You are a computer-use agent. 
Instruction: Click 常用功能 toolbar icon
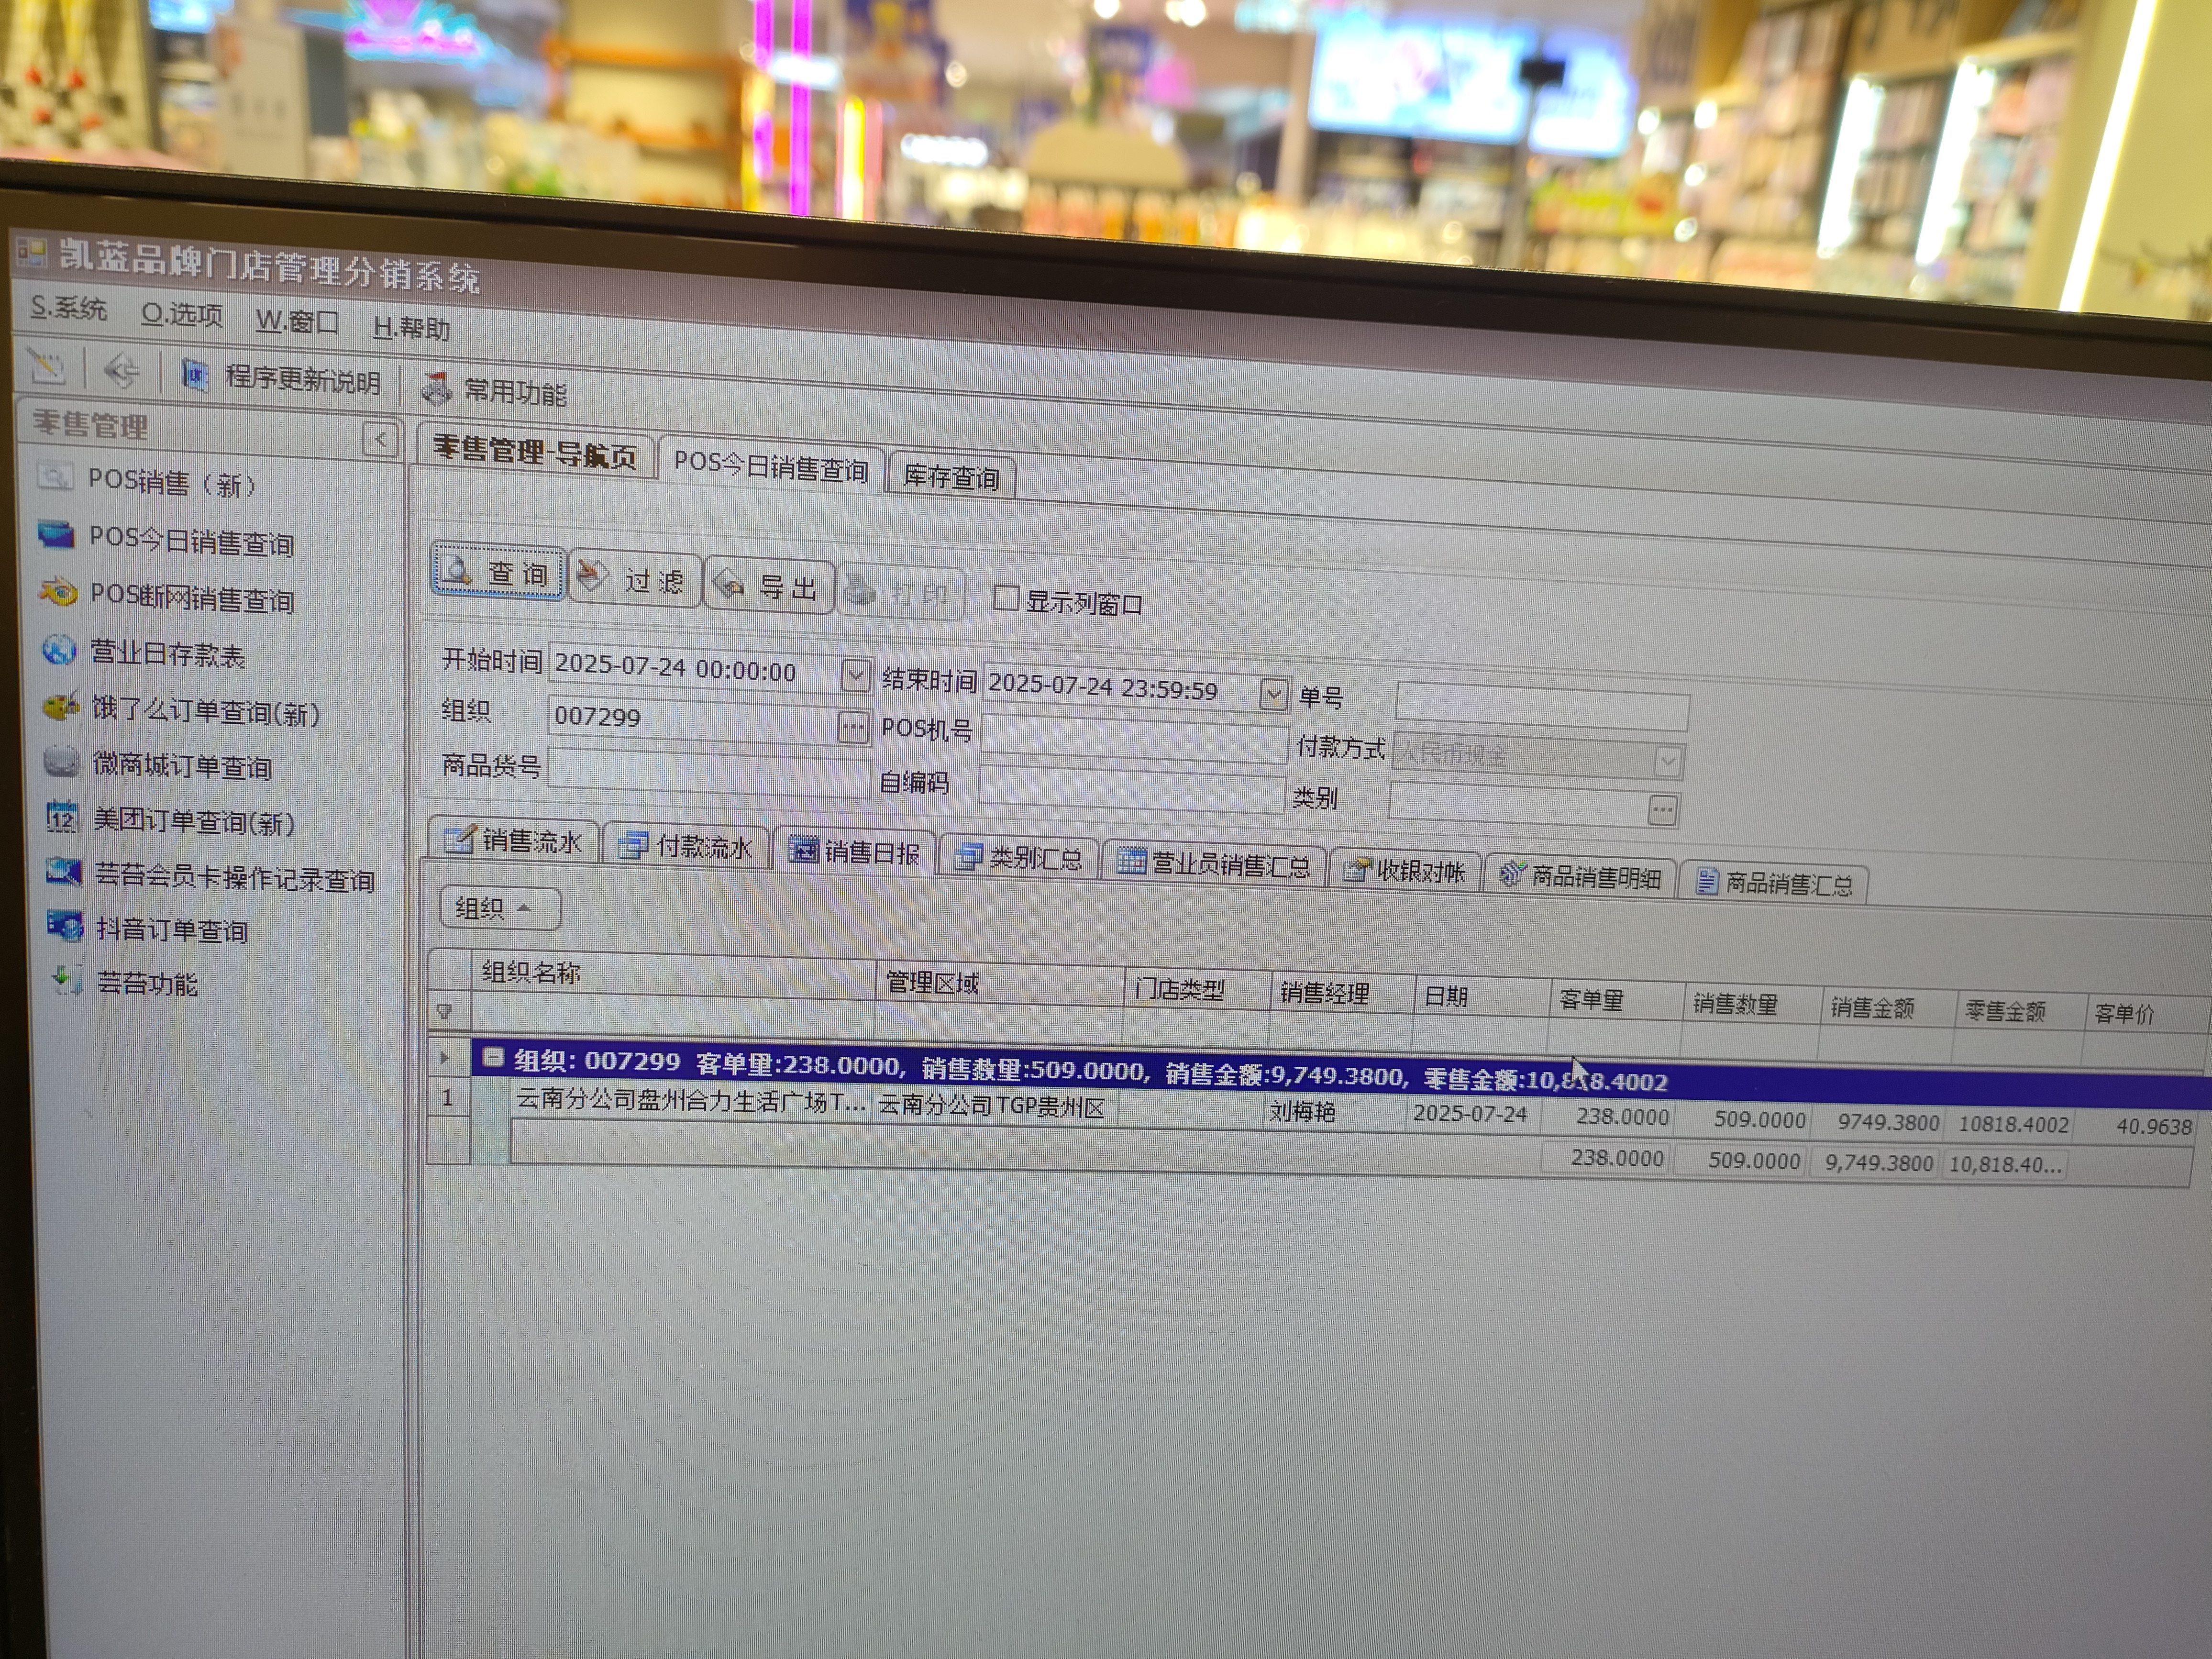click(x=437, y=389)
